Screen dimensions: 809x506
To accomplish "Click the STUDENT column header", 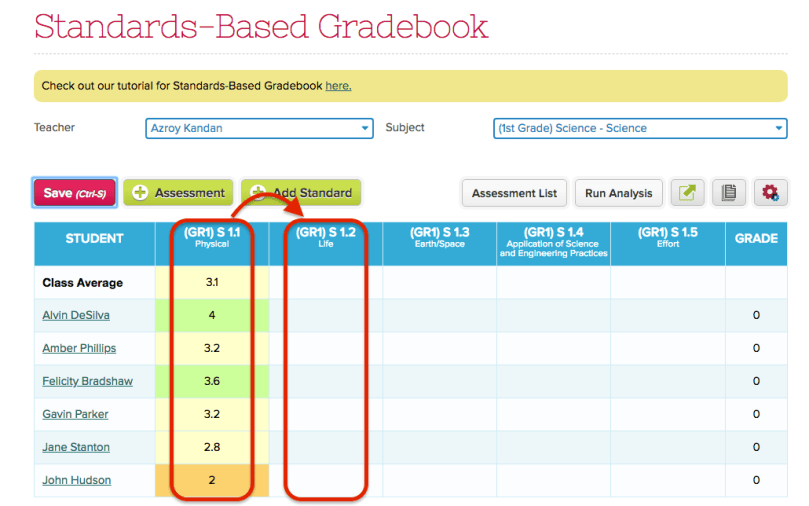I will [94, 243].
